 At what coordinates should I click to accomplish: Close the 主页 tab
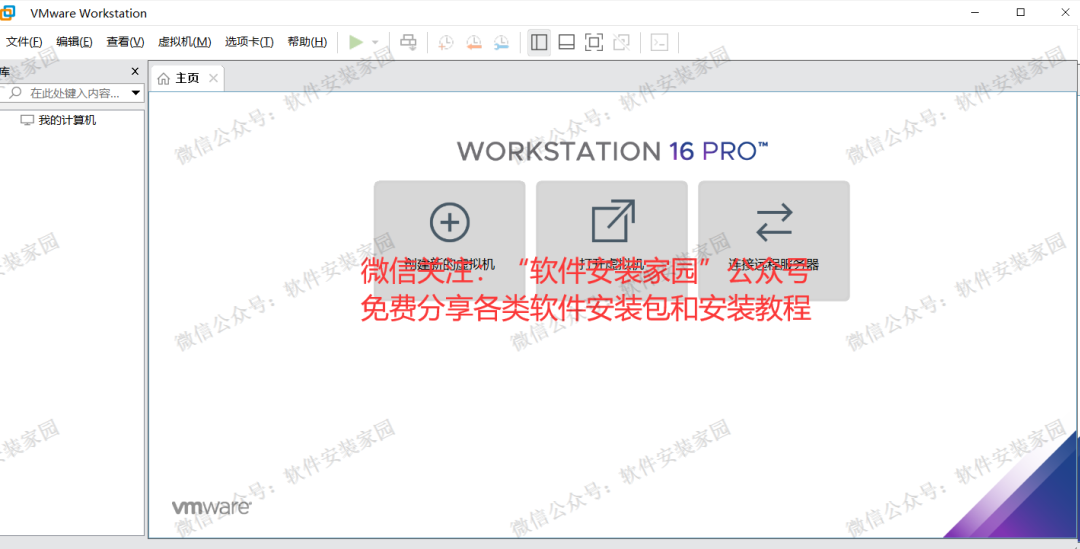pos(214,79)
